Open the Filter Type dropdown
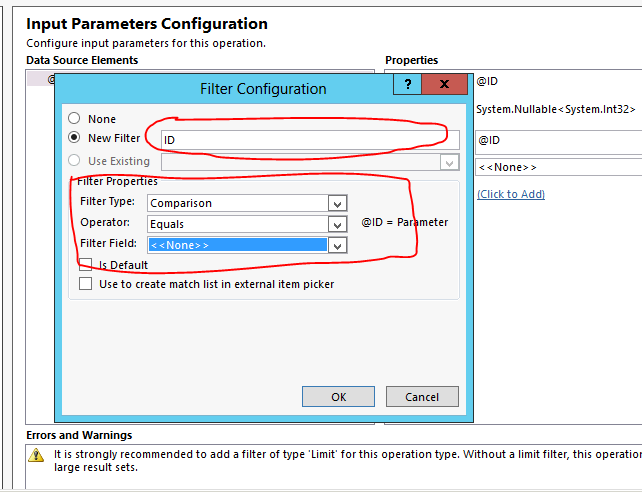This screenshot has height=492, width=642. tap(338, 203)
